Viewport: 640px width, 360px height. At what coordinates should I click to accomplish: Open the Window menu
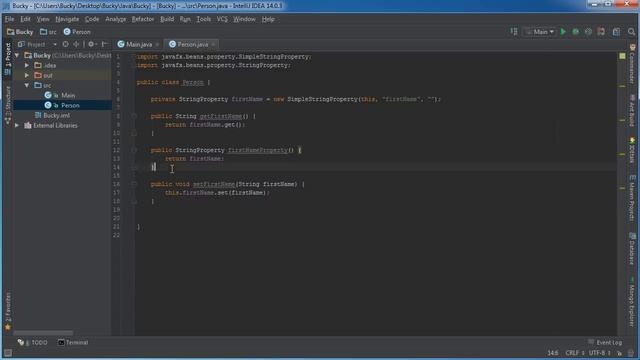click(x=244, y=19)
